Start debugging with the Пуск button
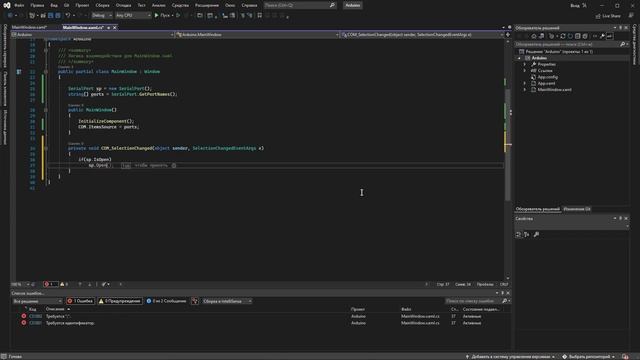The height and width of the screenshot is (360, 640). click(x=162, y=15)
